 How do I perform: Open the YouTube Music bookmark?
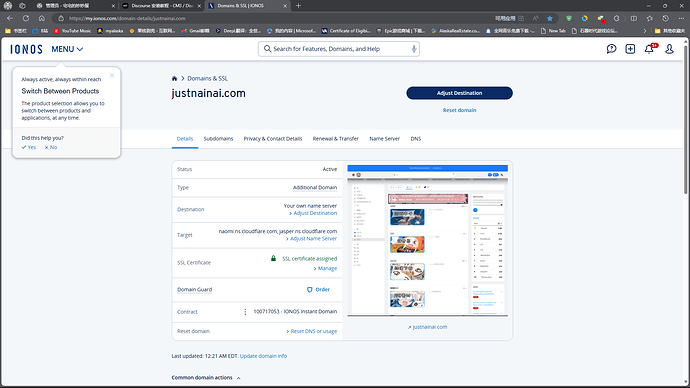[72, 31]
